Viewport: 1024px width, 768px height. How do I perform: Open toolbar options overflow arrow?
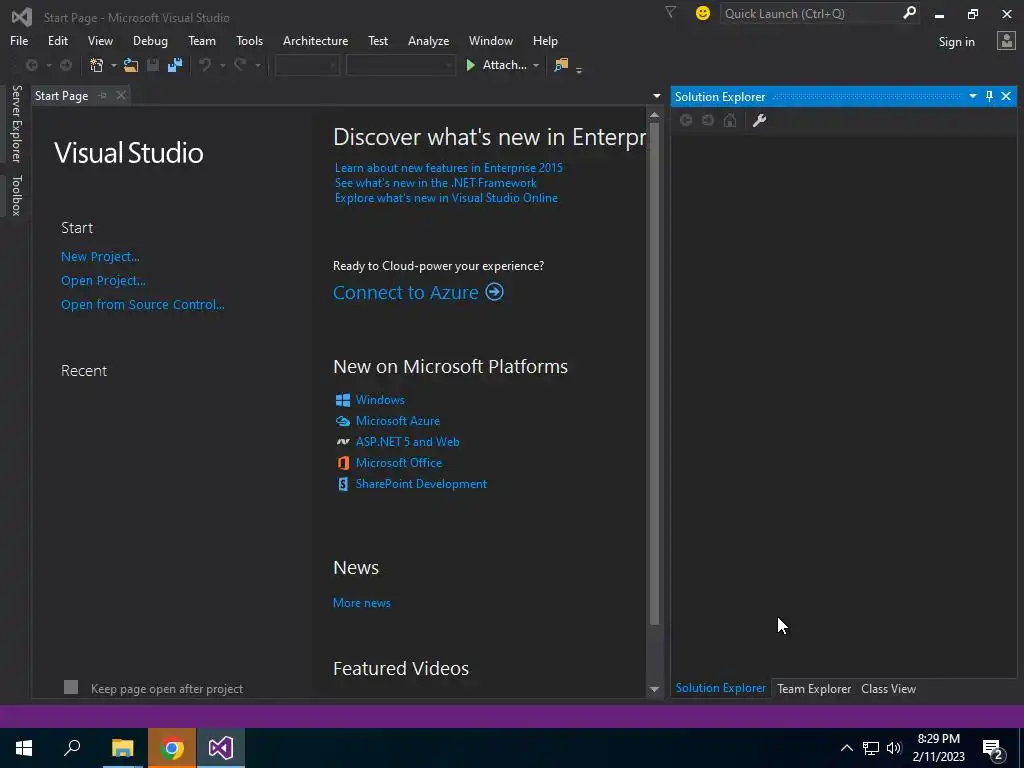(579, 70)
